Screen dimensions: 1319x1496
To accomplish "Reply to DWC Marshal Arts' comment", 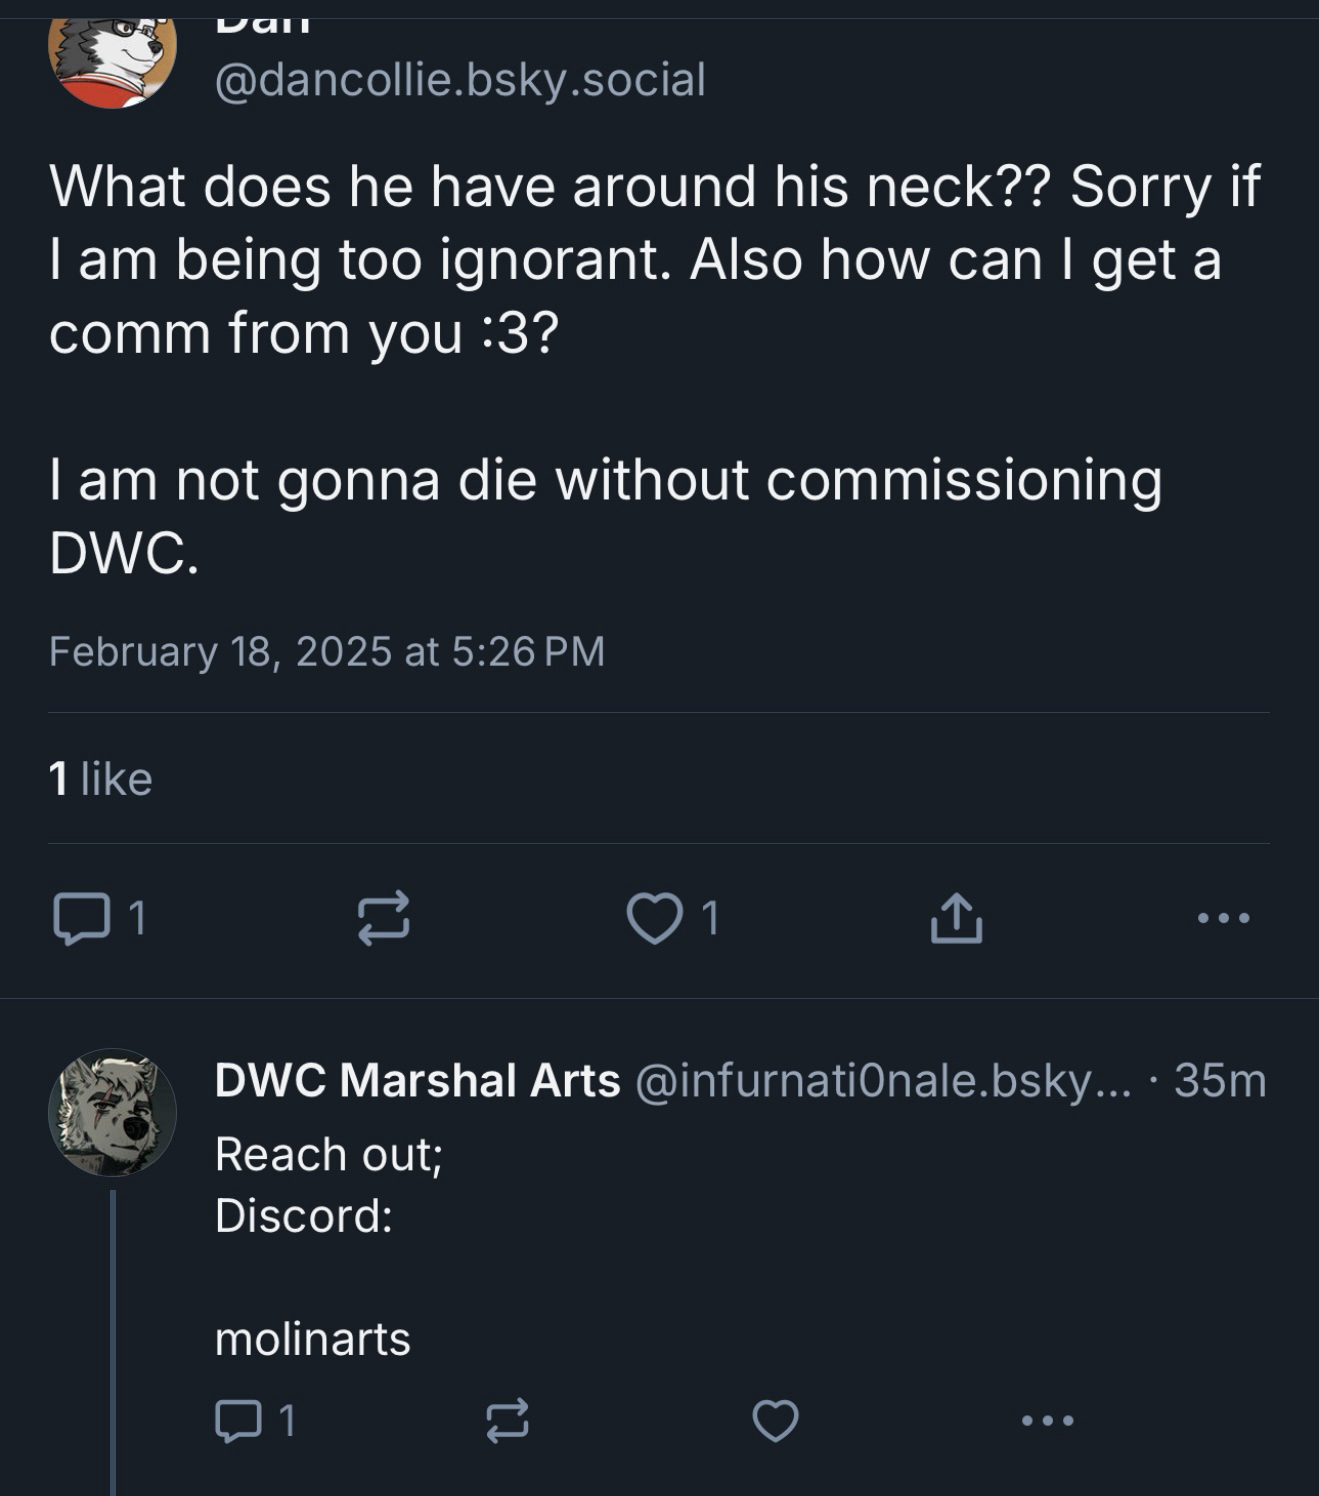I will (x=239, y=1420).
